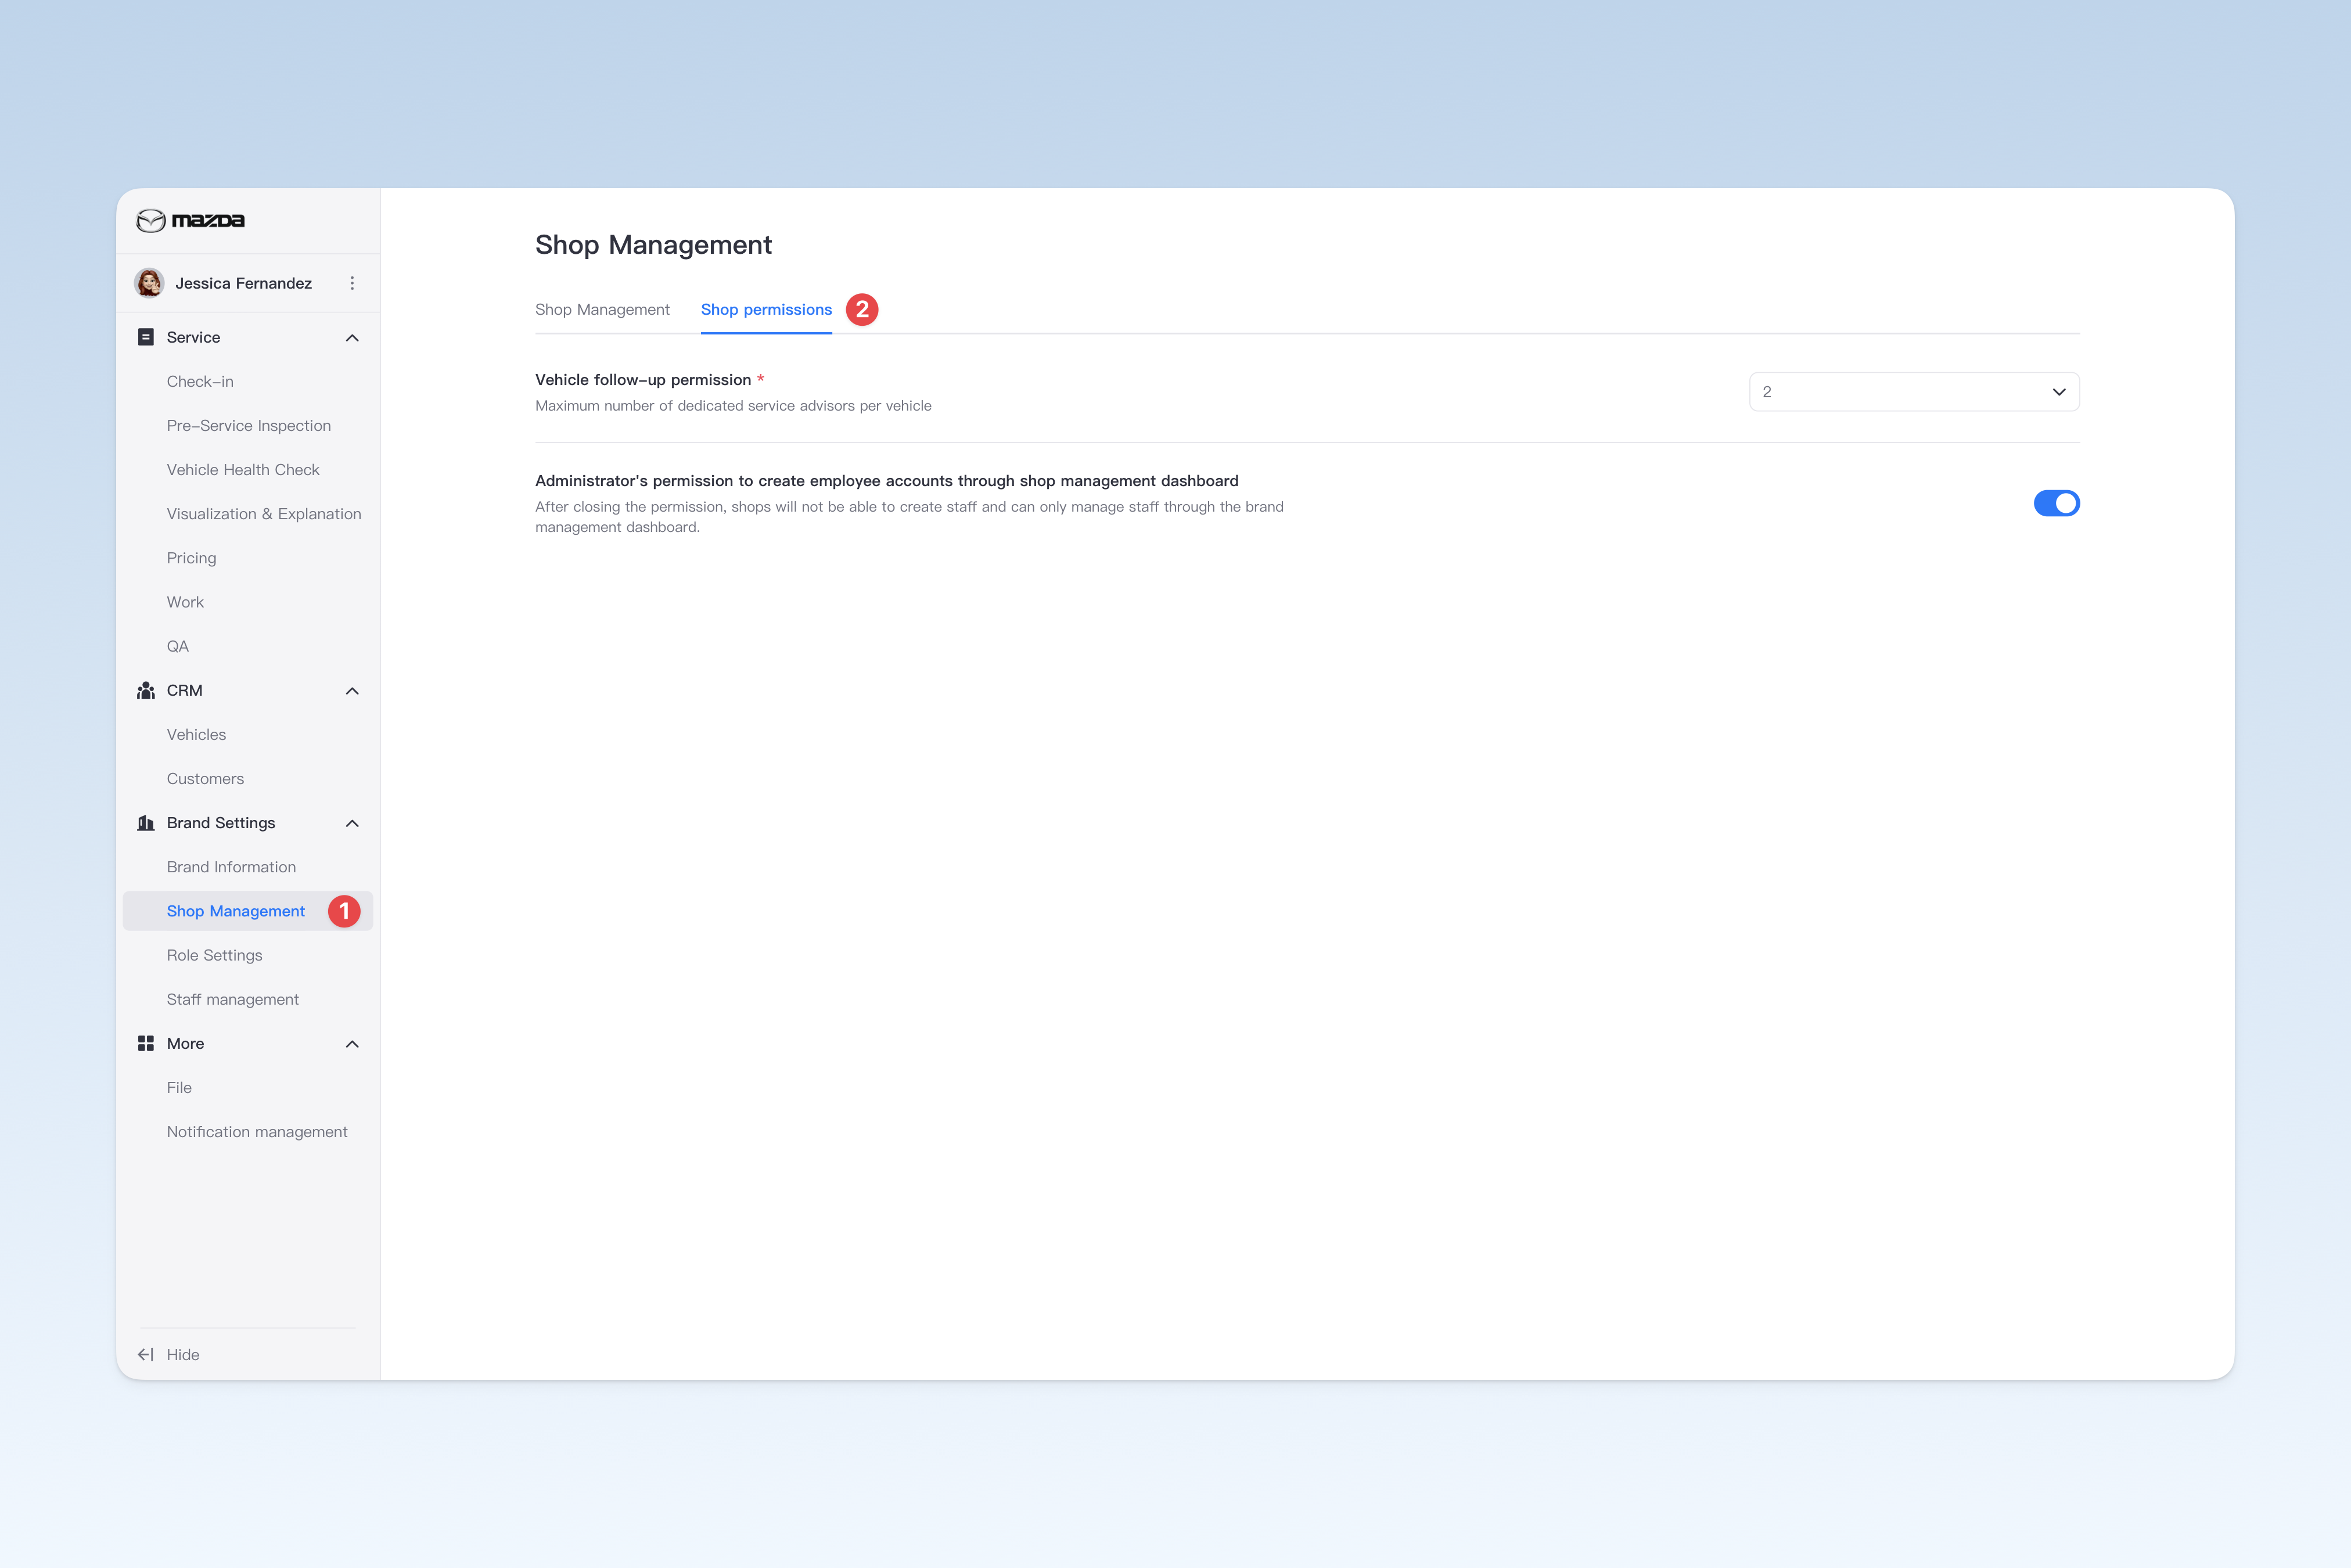Viewport: 2351px width, 1568px height.
Task: Open Pre-Service Inspection
Action: (249, 425)
